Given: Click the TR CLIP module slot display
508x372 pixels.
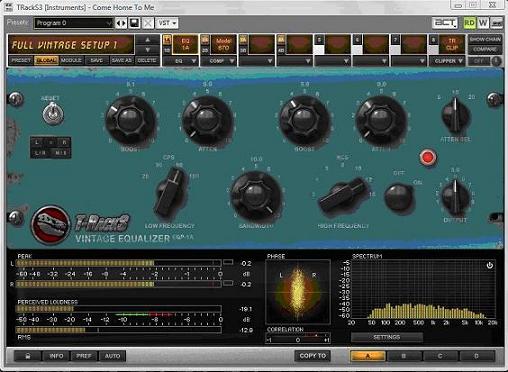Looking at the screenshot, I should coord(452,44).
